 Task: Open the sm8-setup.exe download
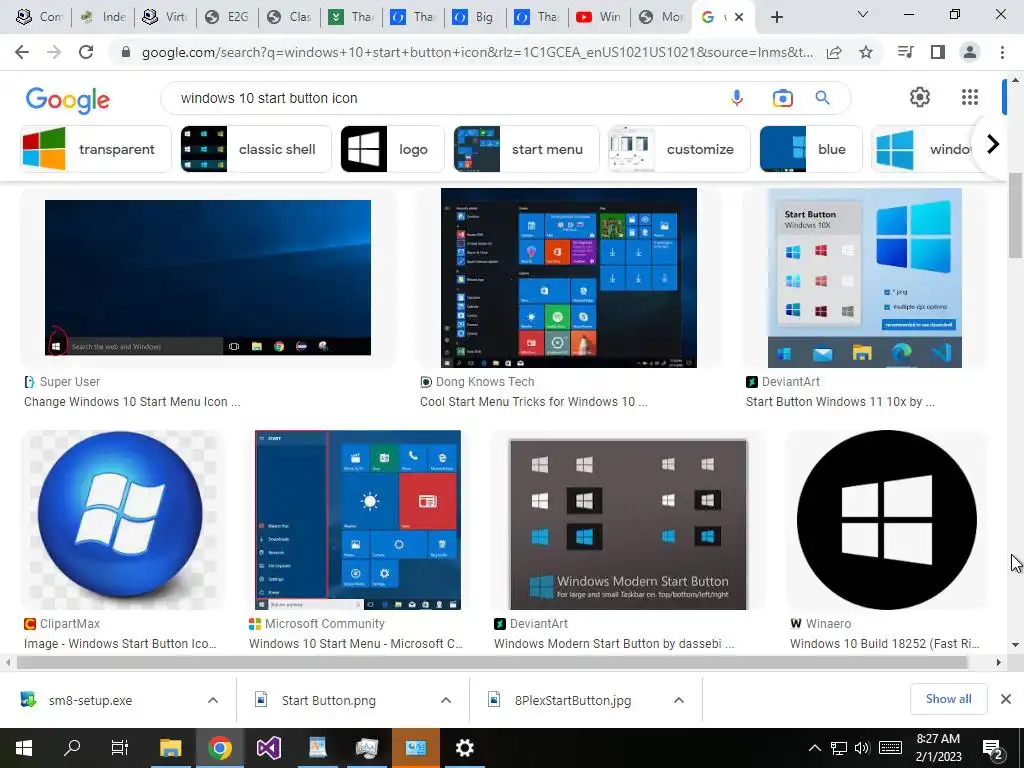coord(90,701)
